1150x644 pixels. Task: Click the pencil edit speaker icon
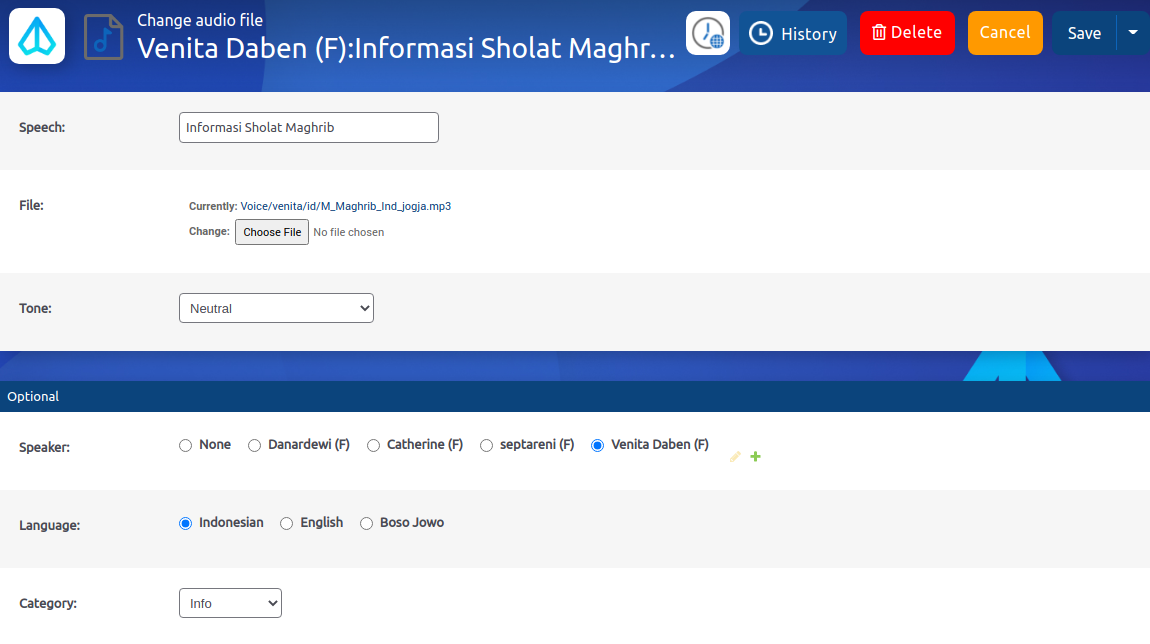(x=735, y=457)
